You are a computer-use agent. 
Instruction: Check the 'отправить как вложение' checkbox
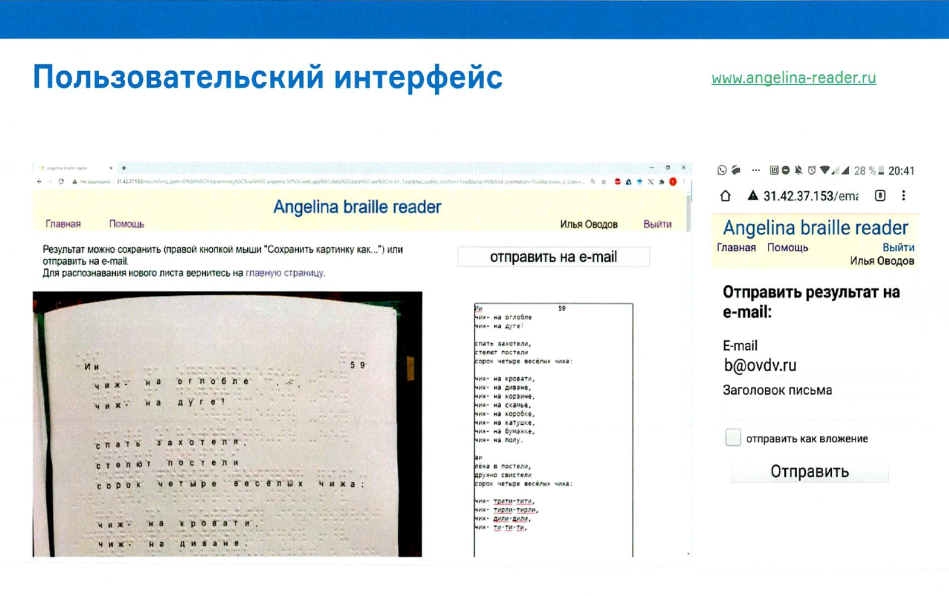click(x=733, y=438)
